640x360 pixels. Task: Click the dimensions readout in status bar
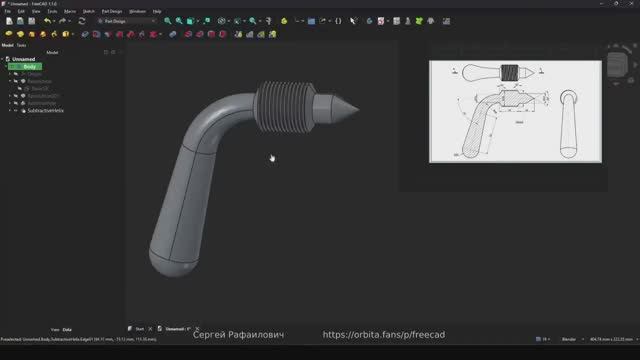611,339
